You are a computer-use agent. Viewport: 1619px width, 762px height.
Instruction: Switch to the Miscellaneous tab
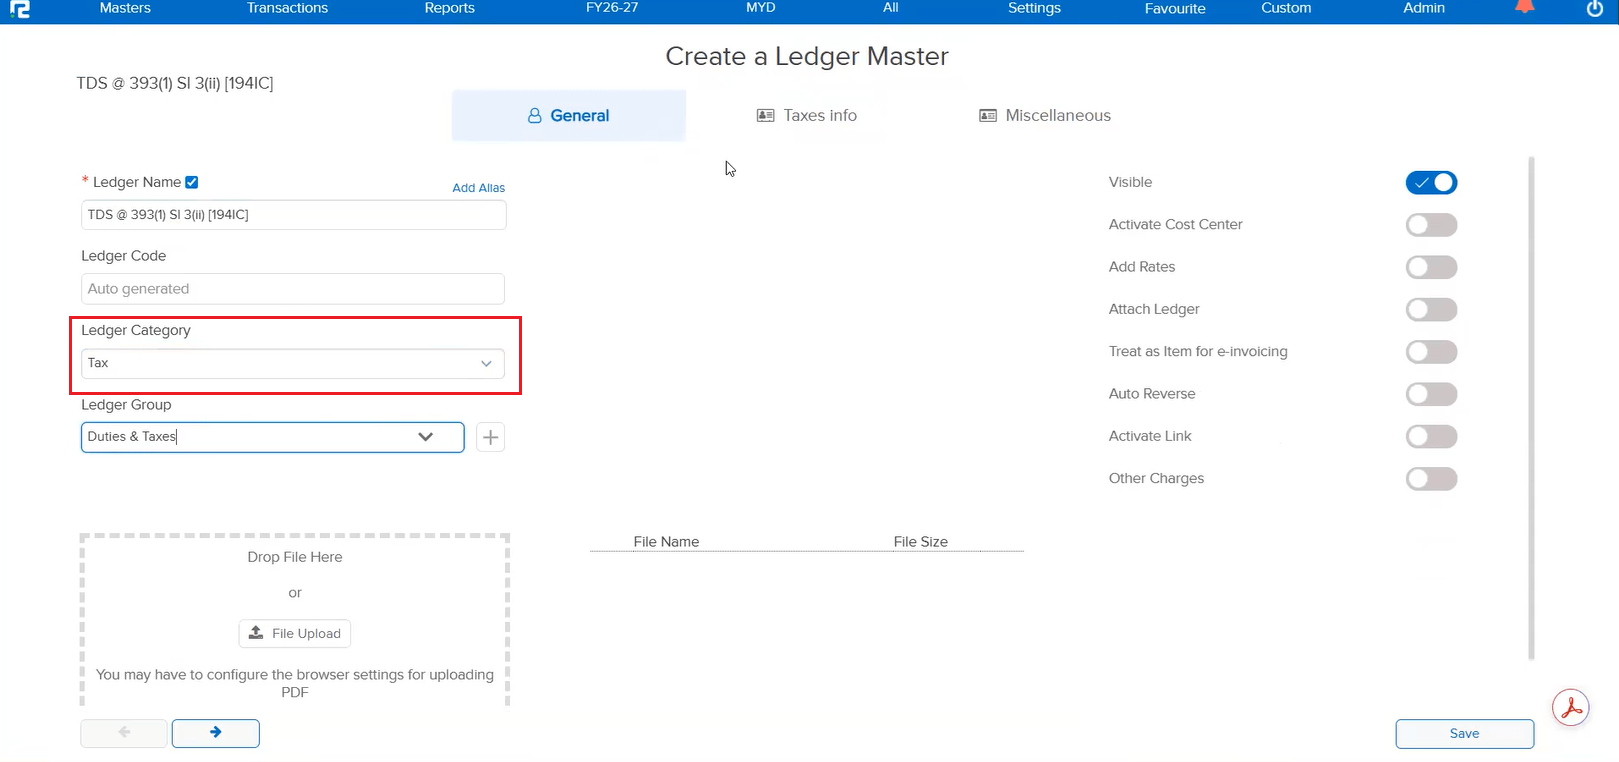click(1045, 116)
